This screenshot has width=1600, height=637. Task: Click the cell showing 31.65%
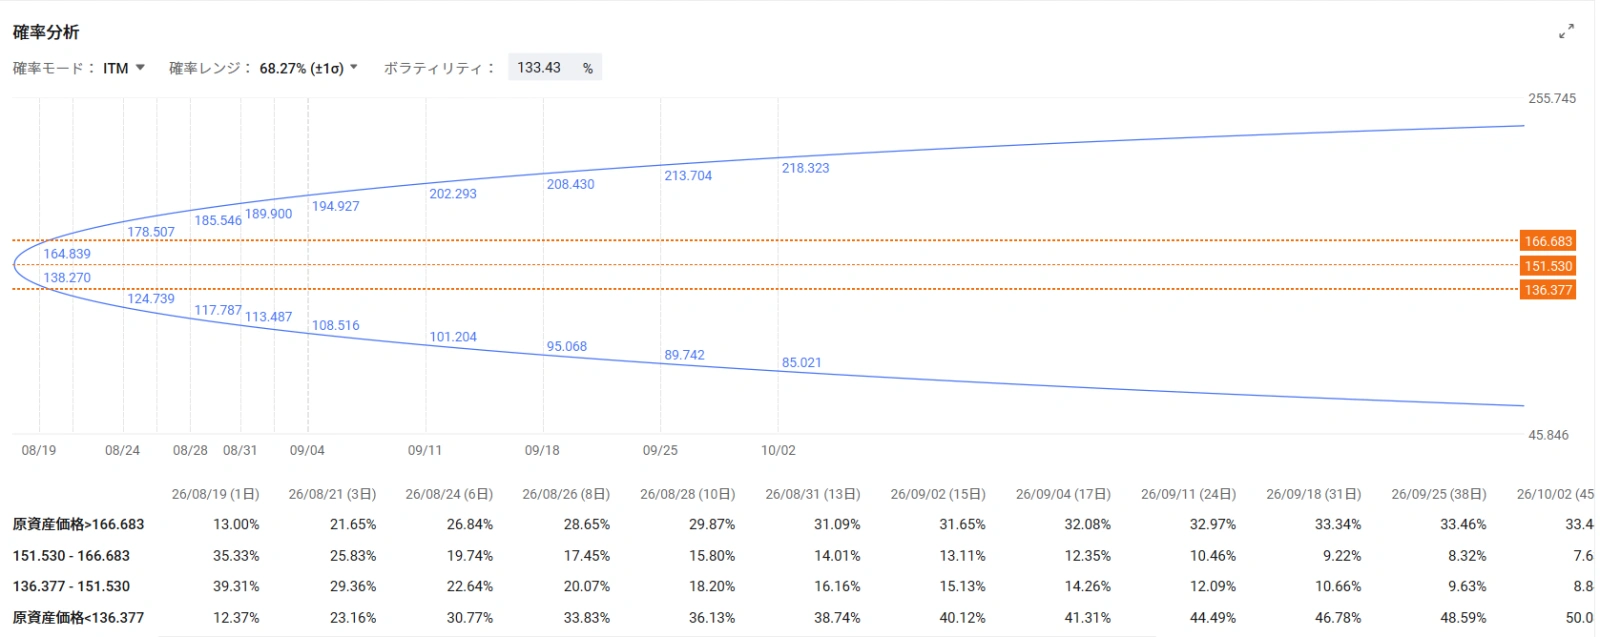(x=962, y=524)
